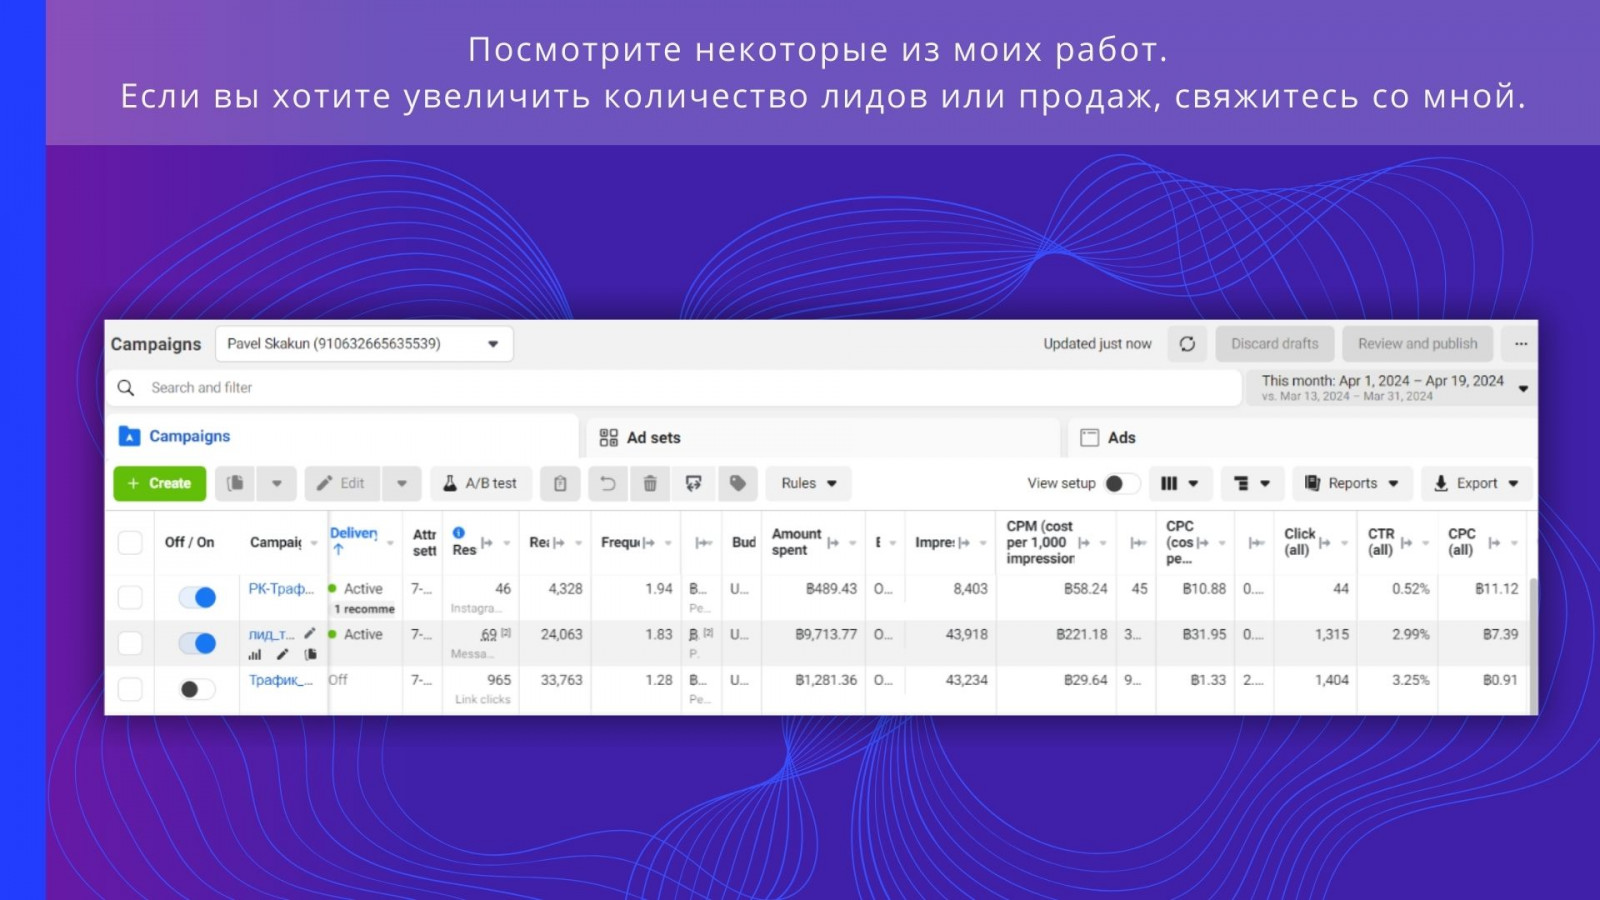Tick checkbox for Трафик campaign row

[130, 689]
